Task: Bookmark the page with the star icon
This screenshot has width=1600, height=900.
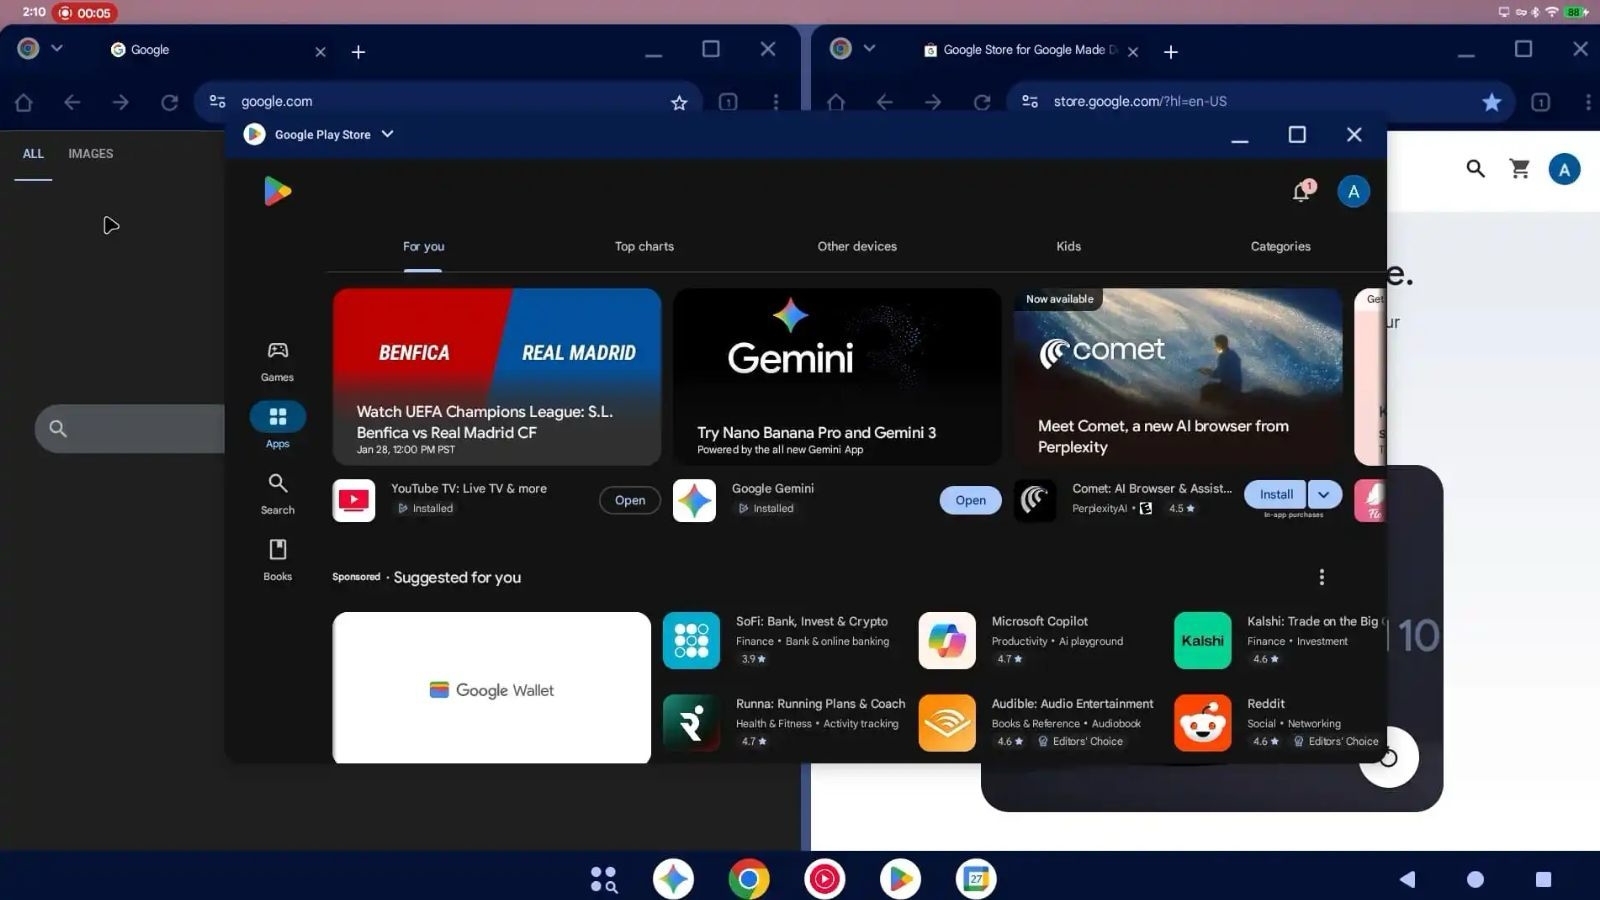Action: [x=679, y=101]
